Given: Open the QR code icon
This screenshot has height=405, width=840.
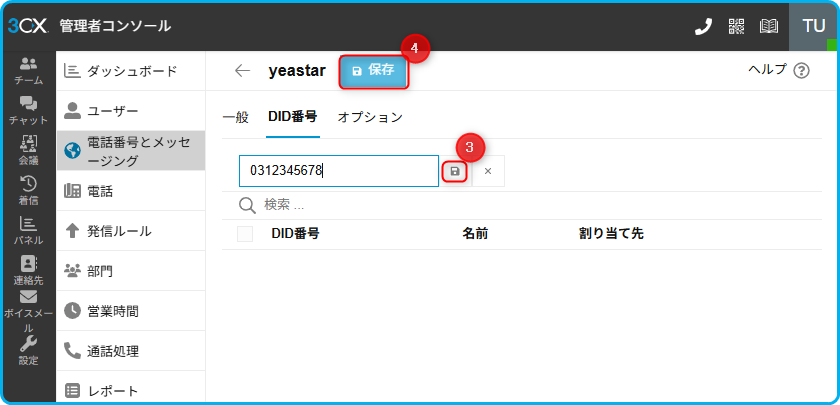Looking at the screenshot, I should (737, 26).
